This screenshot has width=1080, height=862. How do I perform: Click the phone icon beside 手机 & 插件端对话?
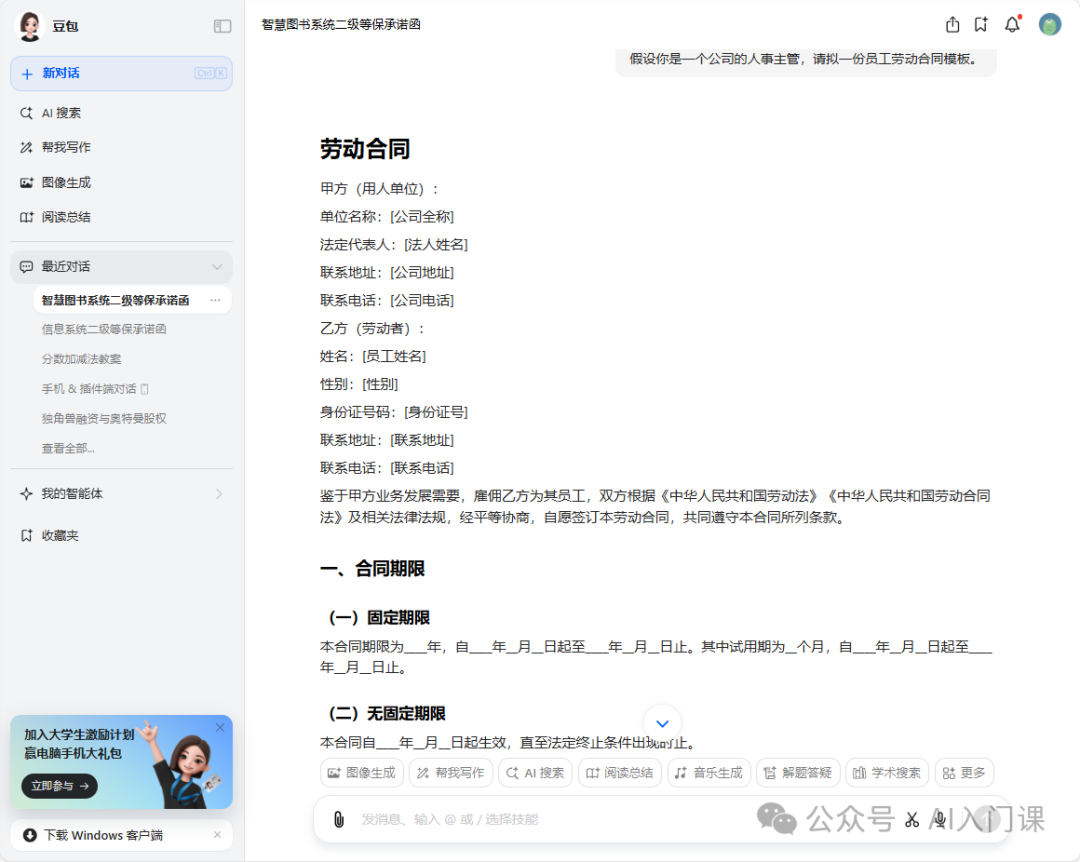pos(145,389)
